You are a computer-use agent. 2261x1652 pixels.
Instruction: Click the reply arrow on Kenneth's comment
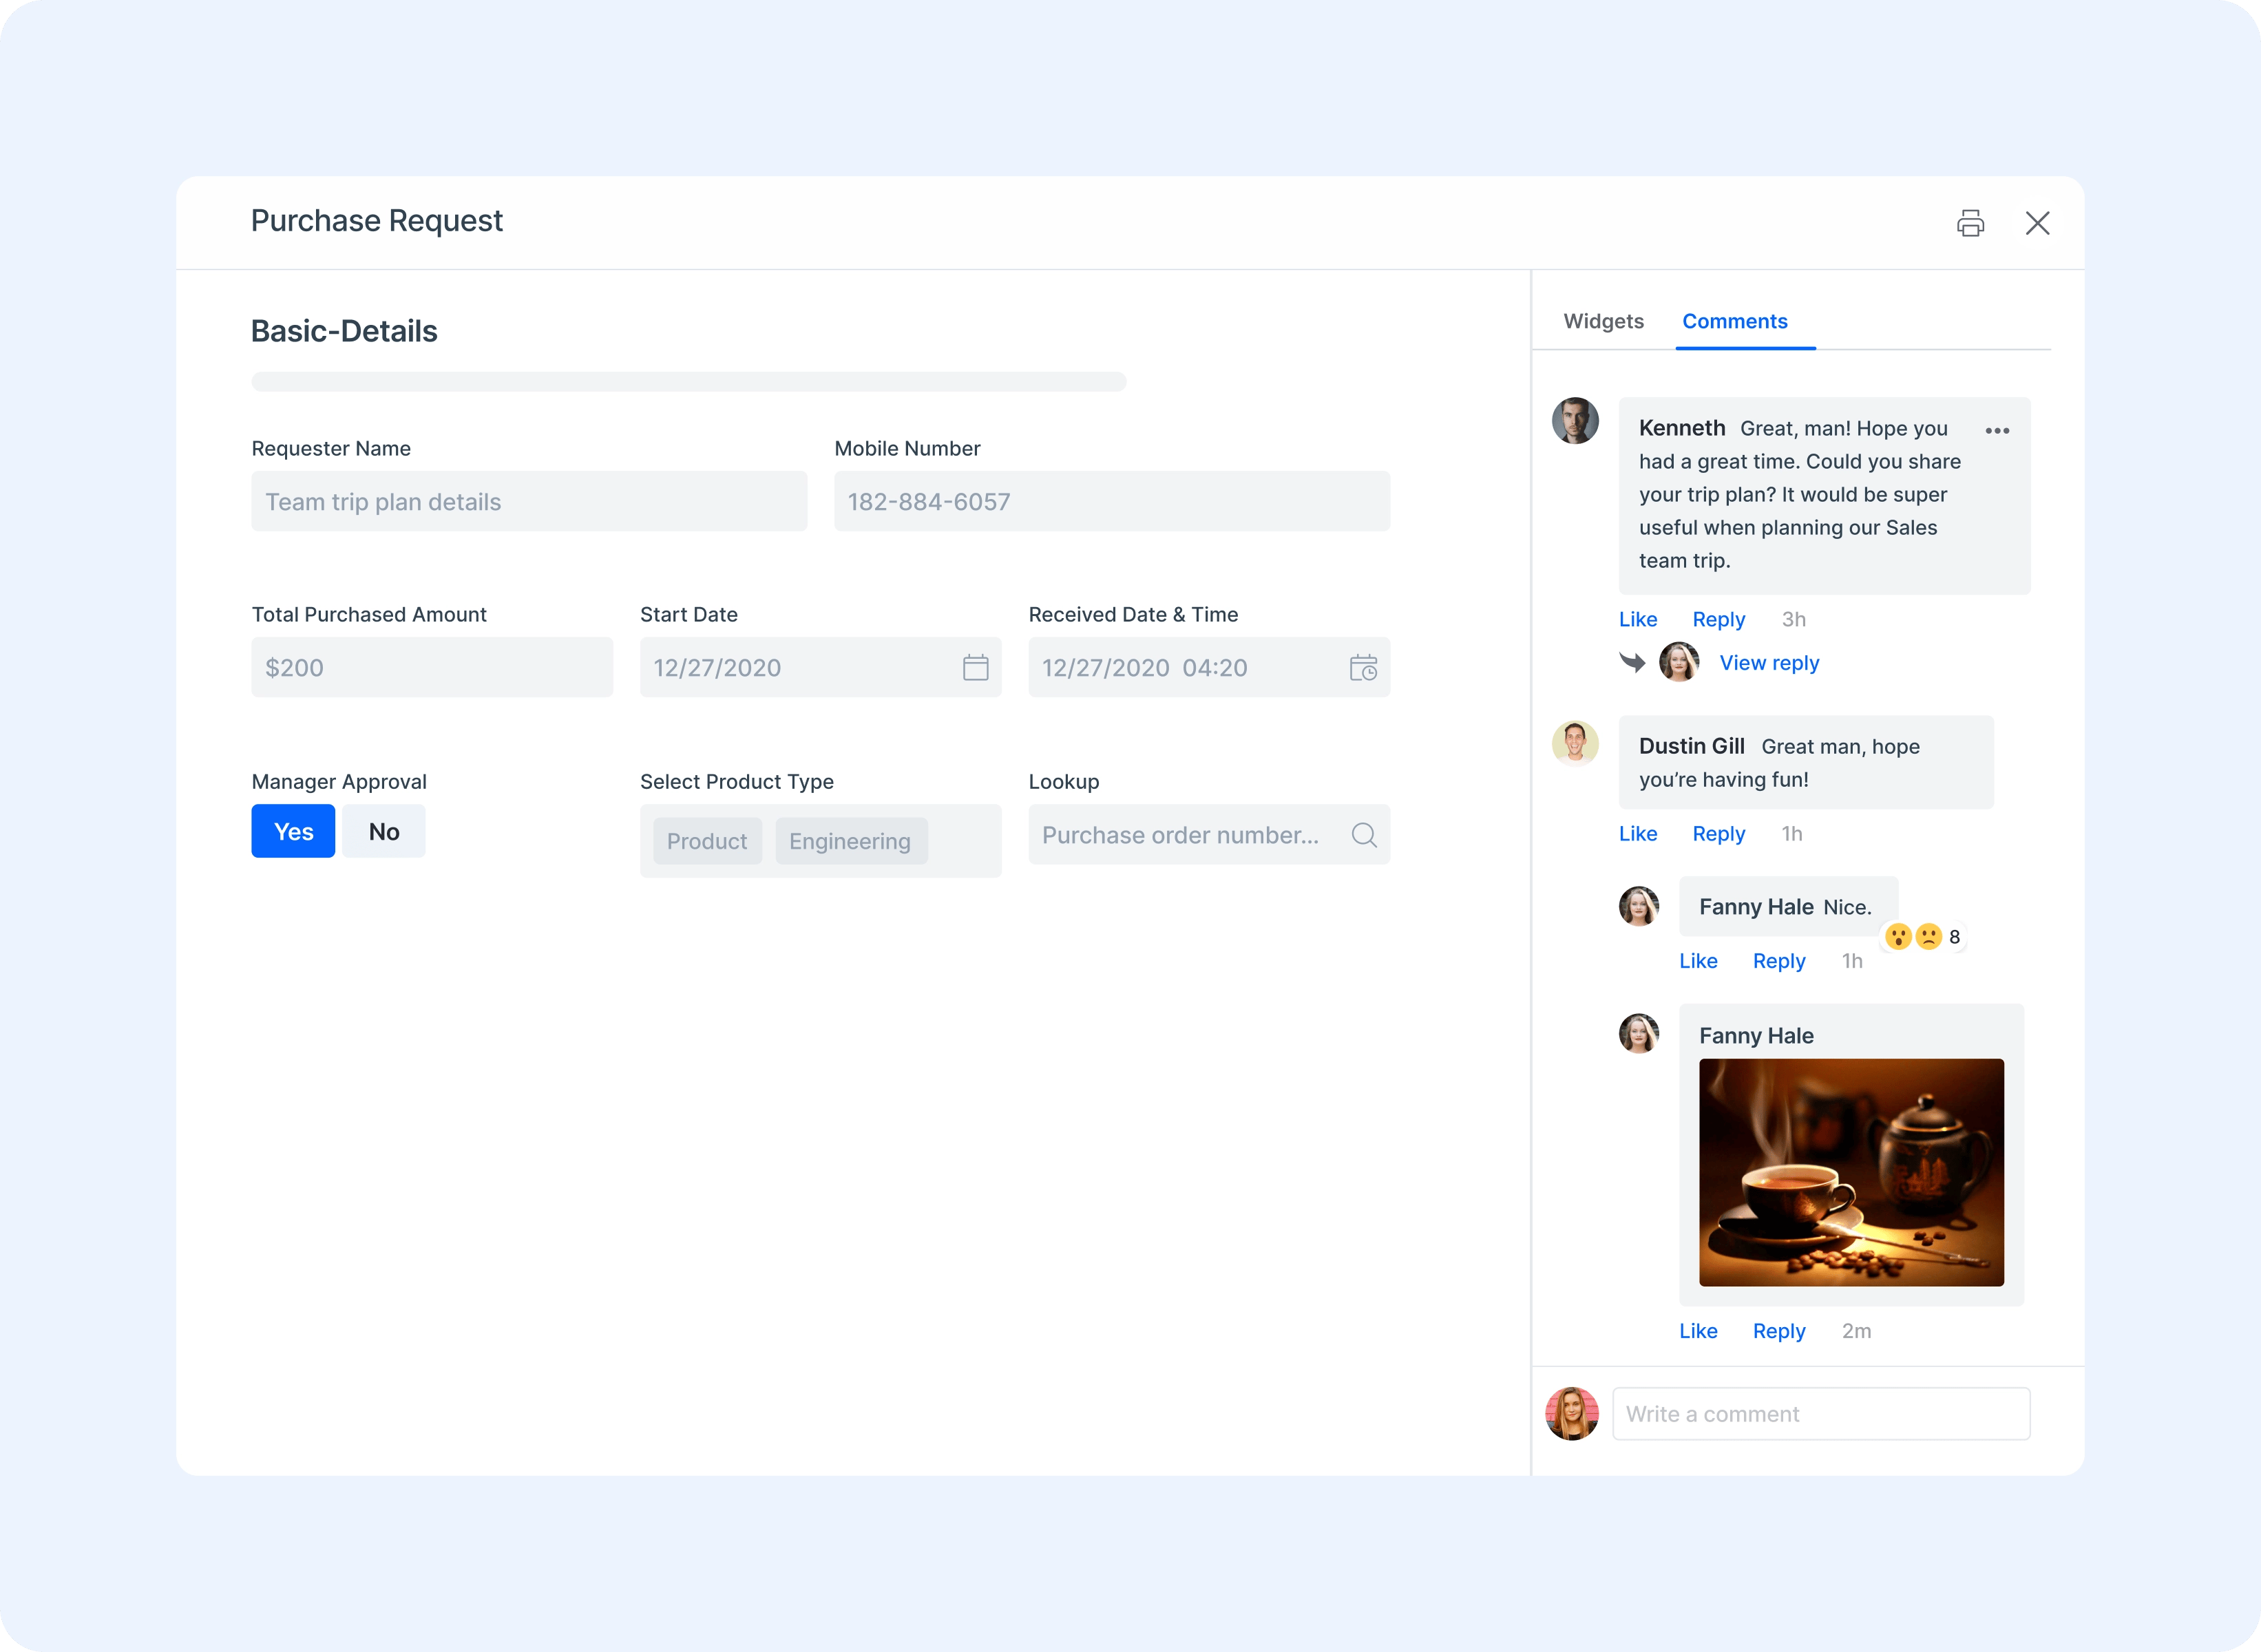[1631, 662]
